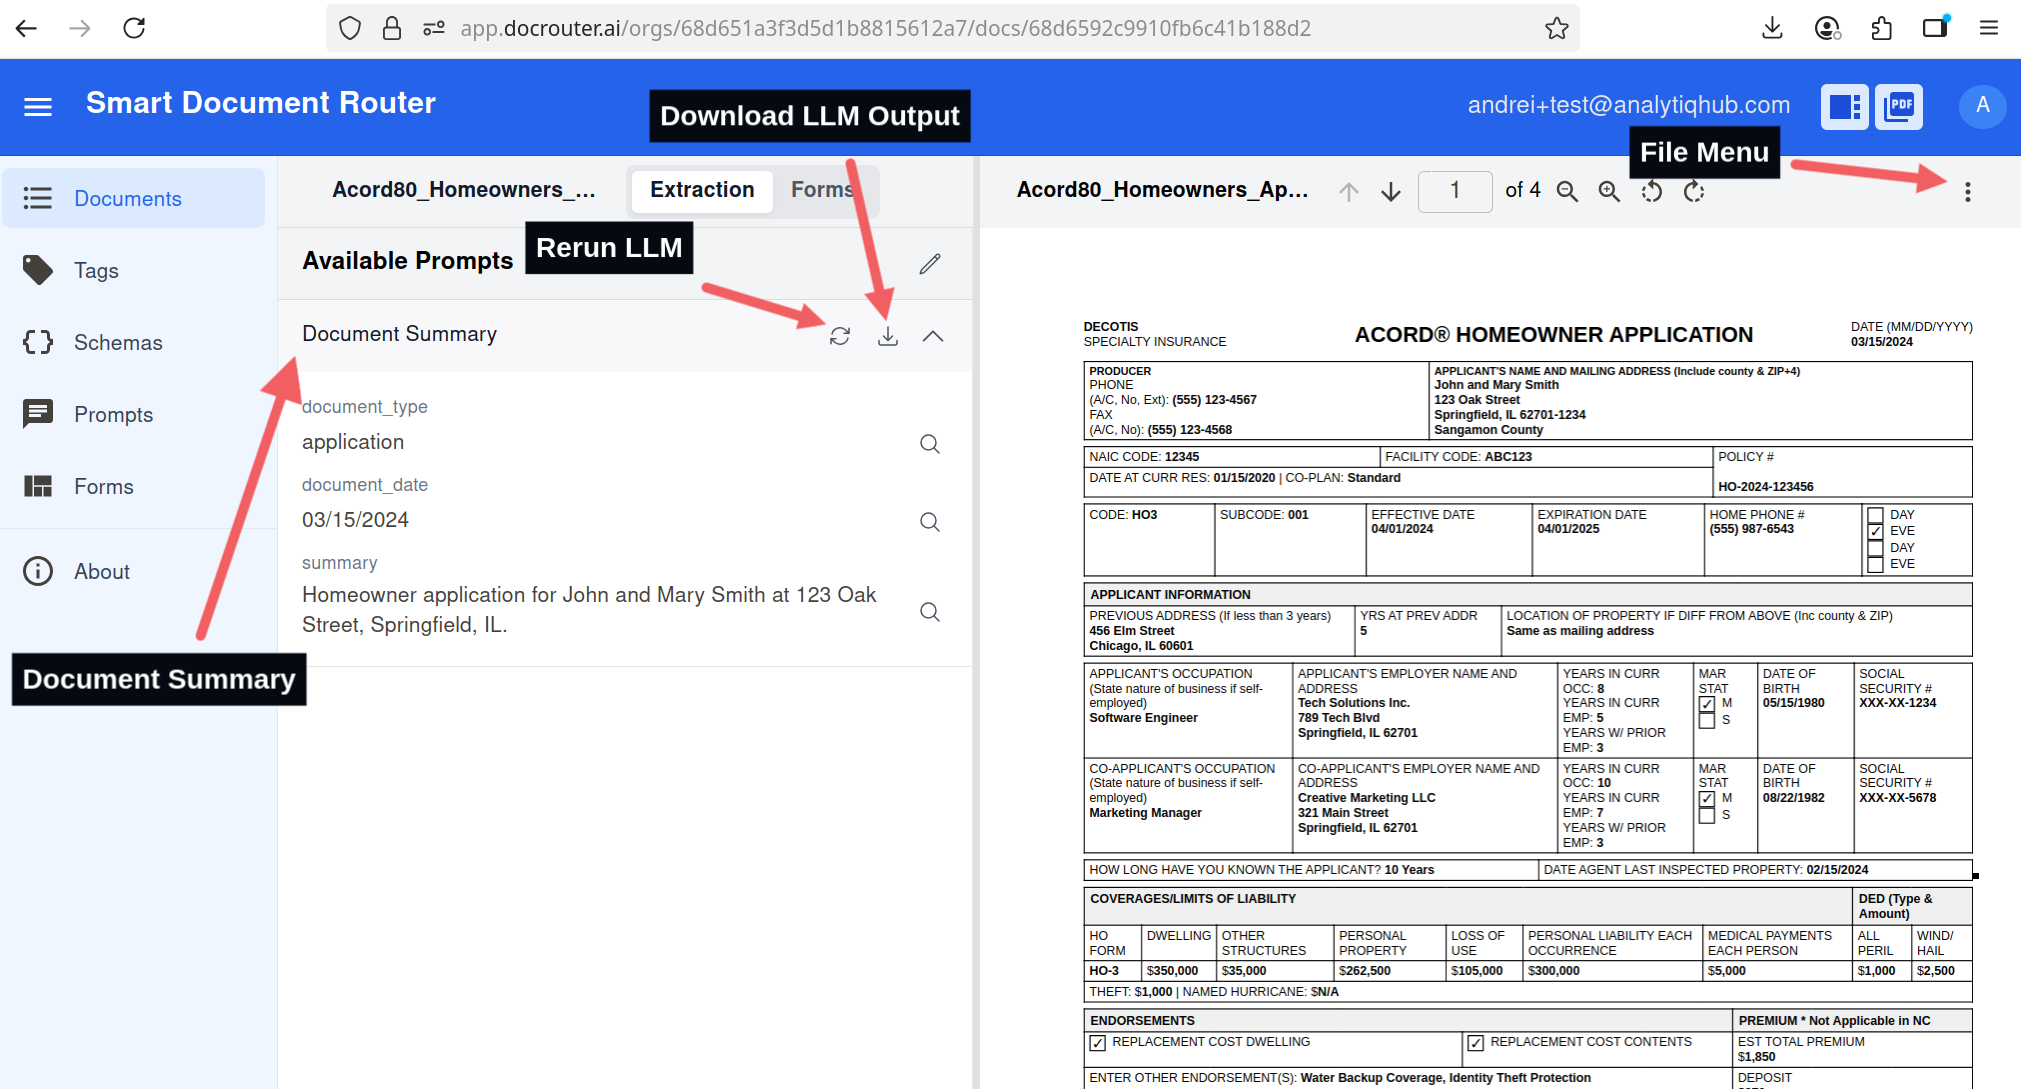Toggle the PDF panel view button
Viewport: 2022px width, 1090px height.
pyautogui.click(x=1898, y=106)
